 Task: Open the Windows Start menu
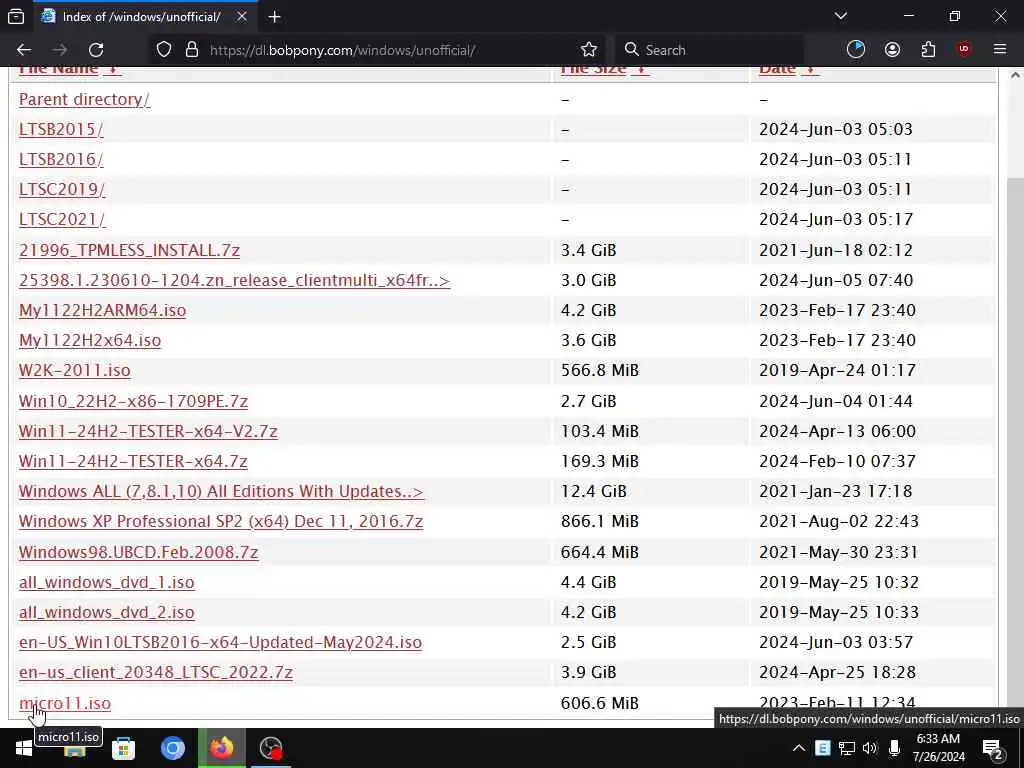[24, 748]
